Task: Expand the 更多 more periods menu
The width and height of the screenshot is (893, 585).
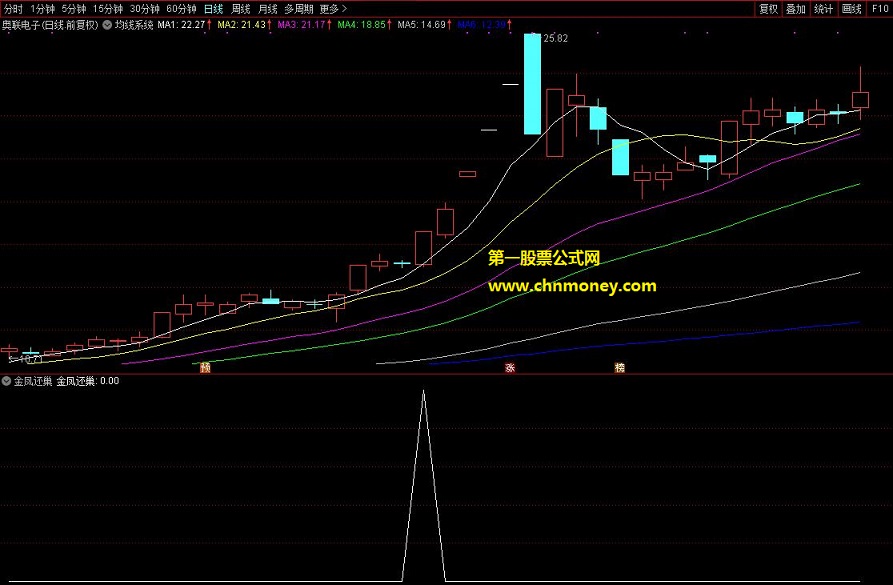Action: pyautogui.click(x=333, y=9)
